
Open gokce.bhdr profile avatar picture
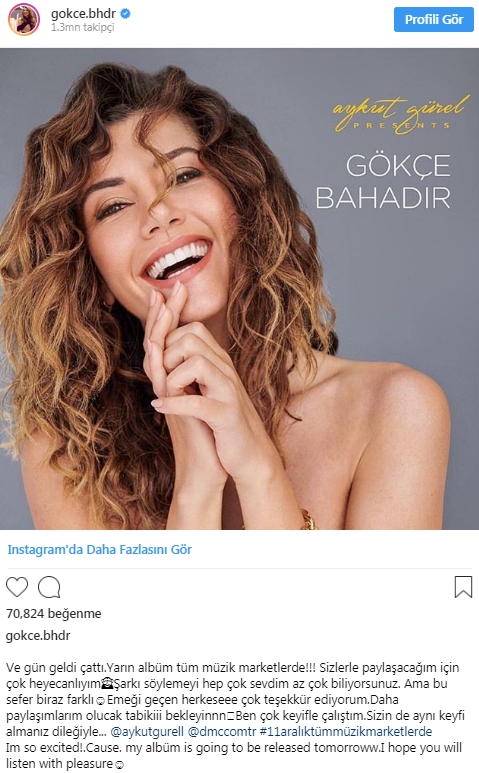tap(24, 20)
